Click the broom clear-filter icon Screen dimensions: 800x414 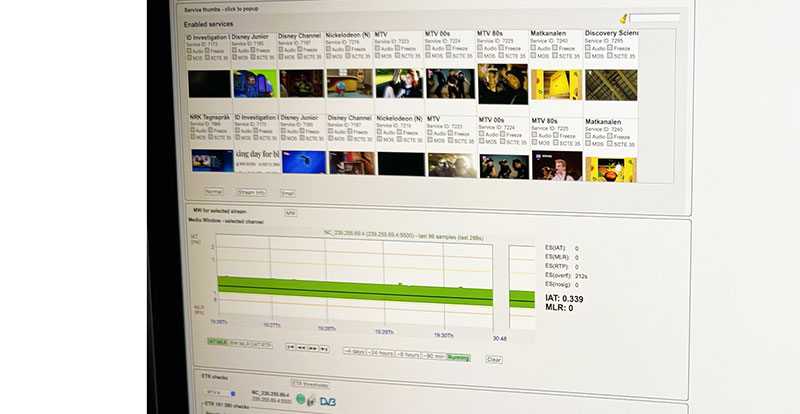pyautogui.click(x=623, y=18)
